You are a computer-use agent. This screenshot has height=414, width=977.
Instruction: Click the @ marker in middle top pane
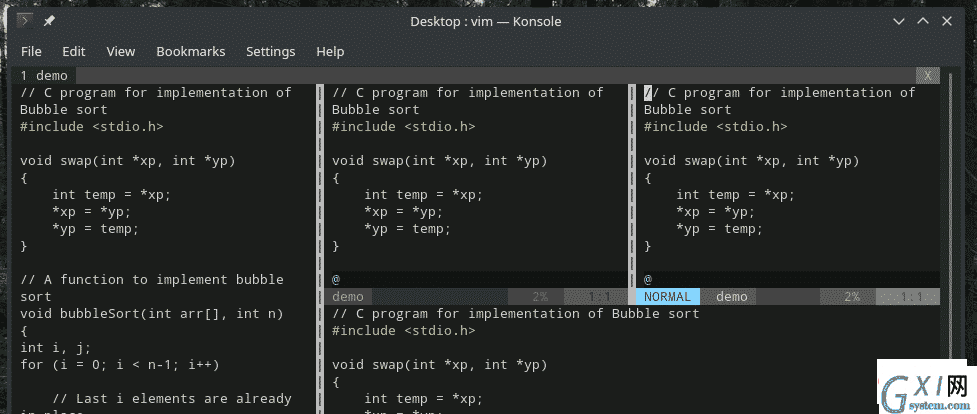click(336, 280)
